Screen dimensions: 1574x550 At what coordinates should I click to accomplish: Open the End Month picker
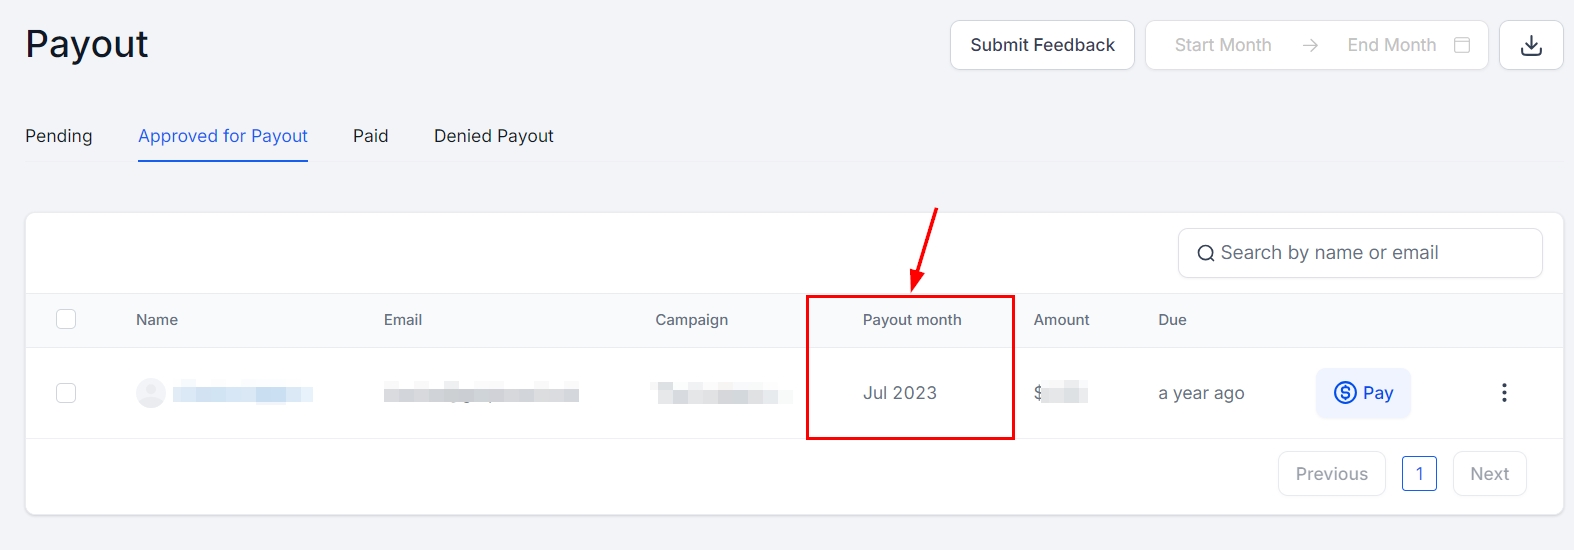[x=1391, y=45]
